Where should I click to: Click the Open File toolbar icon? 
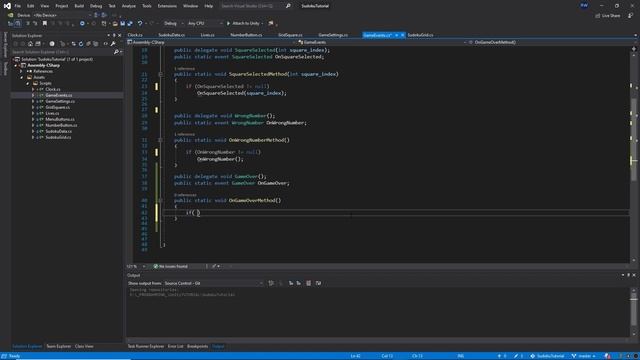pos(115,24)
